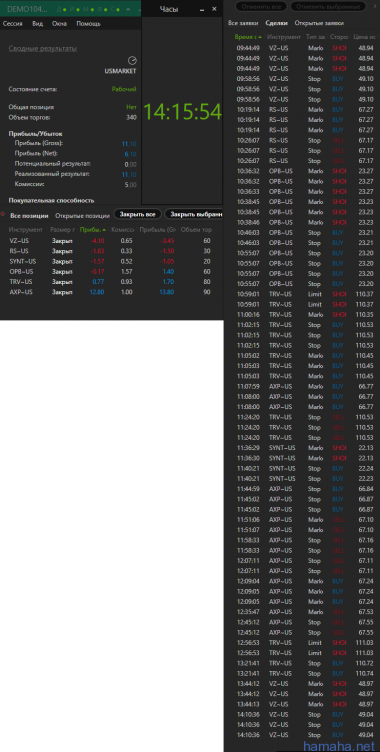Expand the arrow next to DEMO104 title
This screenshot has width=380, height=752.
[x=128, y=9]
